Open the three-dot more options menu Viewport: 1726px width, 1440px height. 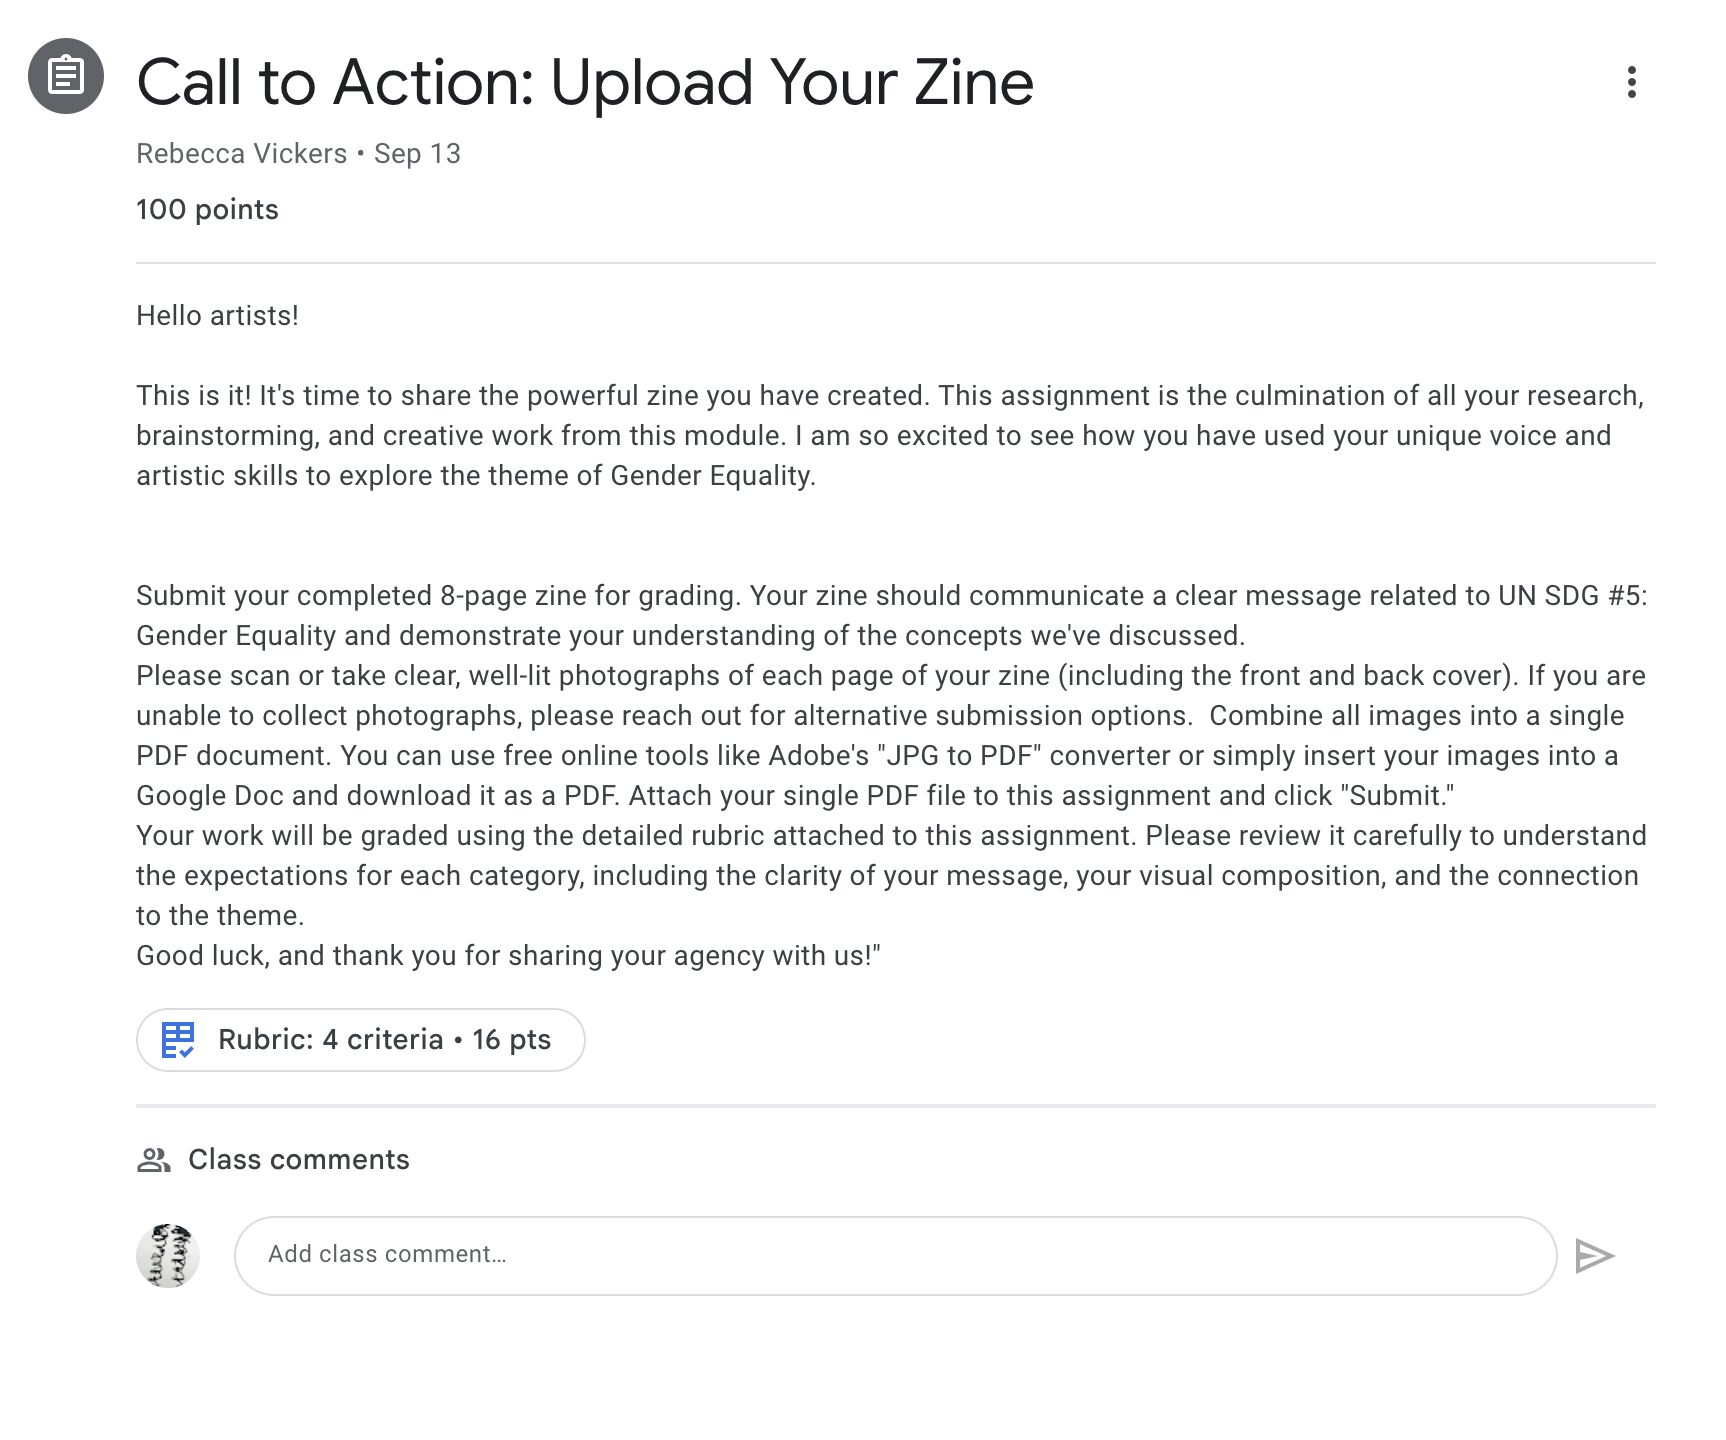[1631, 82]
